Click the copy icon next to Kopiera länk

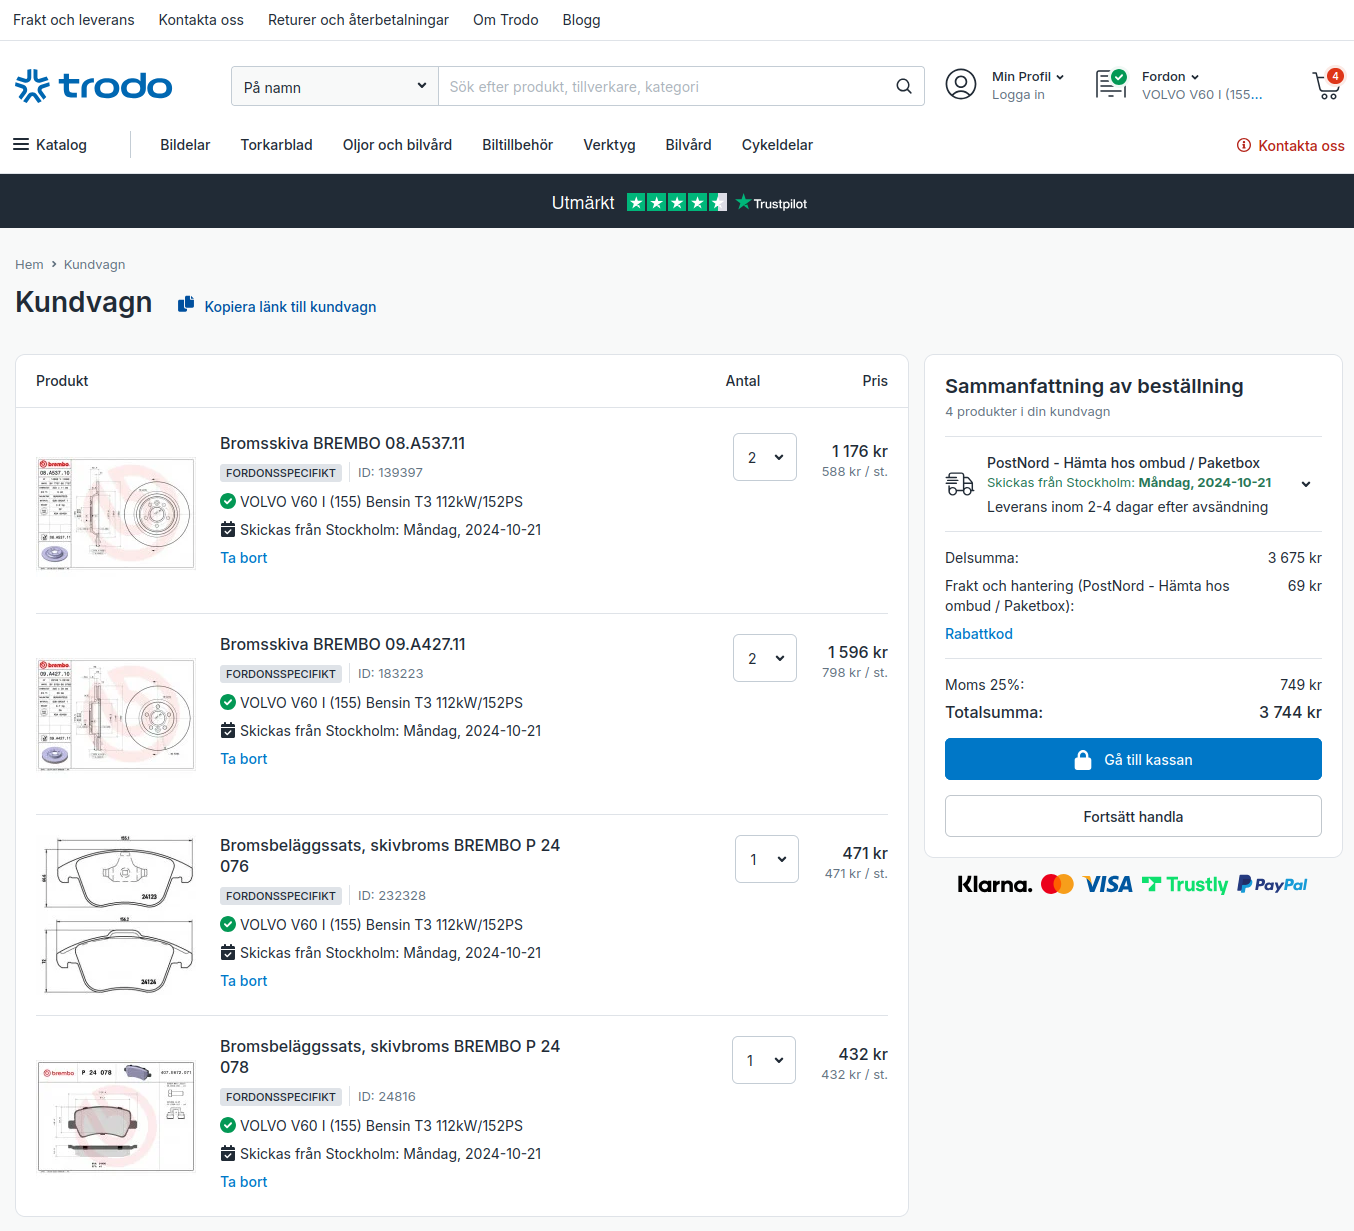[x=185, y=304]
